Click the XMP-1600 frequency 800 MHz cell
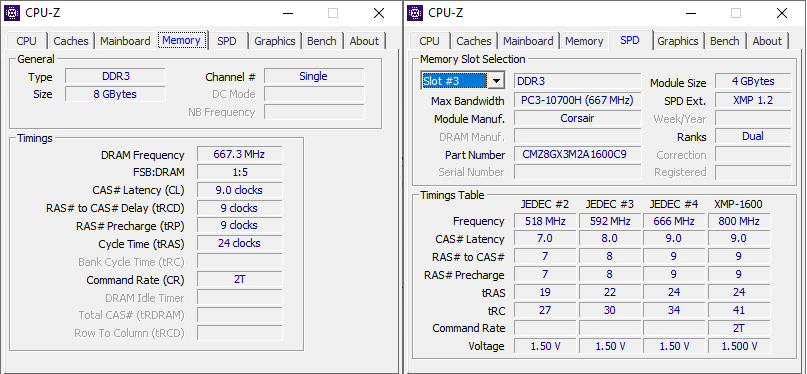The height and width of the screenshot is (374, 807). coord(739,221)
